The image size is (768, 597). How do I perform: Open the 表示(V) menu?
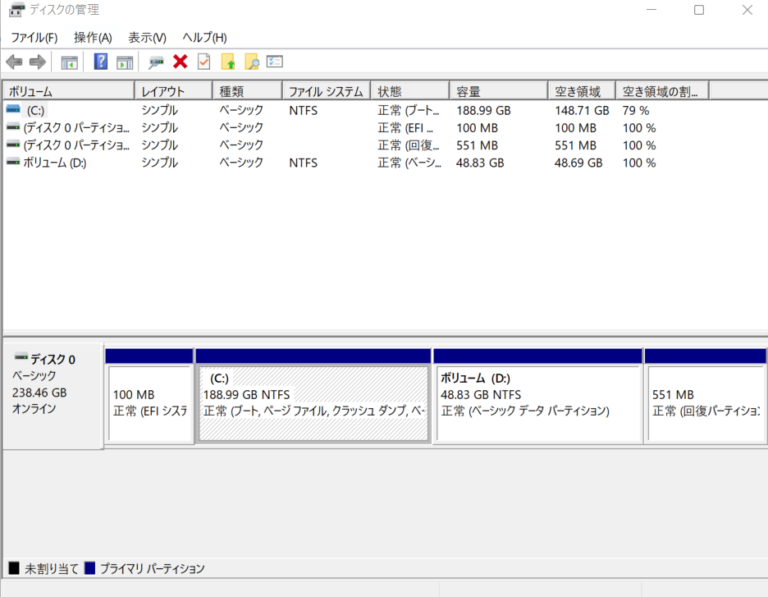[x=147, y=37]
